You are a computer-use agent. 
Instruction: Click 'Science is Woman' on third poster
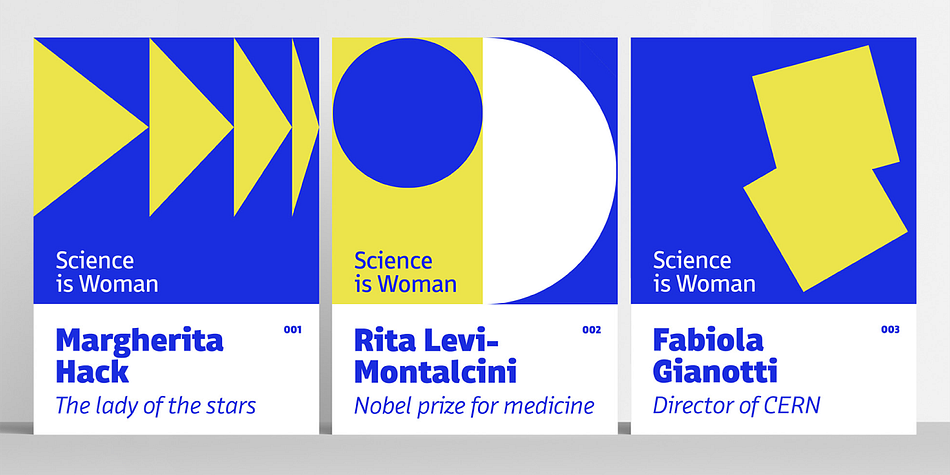point(704,272)
